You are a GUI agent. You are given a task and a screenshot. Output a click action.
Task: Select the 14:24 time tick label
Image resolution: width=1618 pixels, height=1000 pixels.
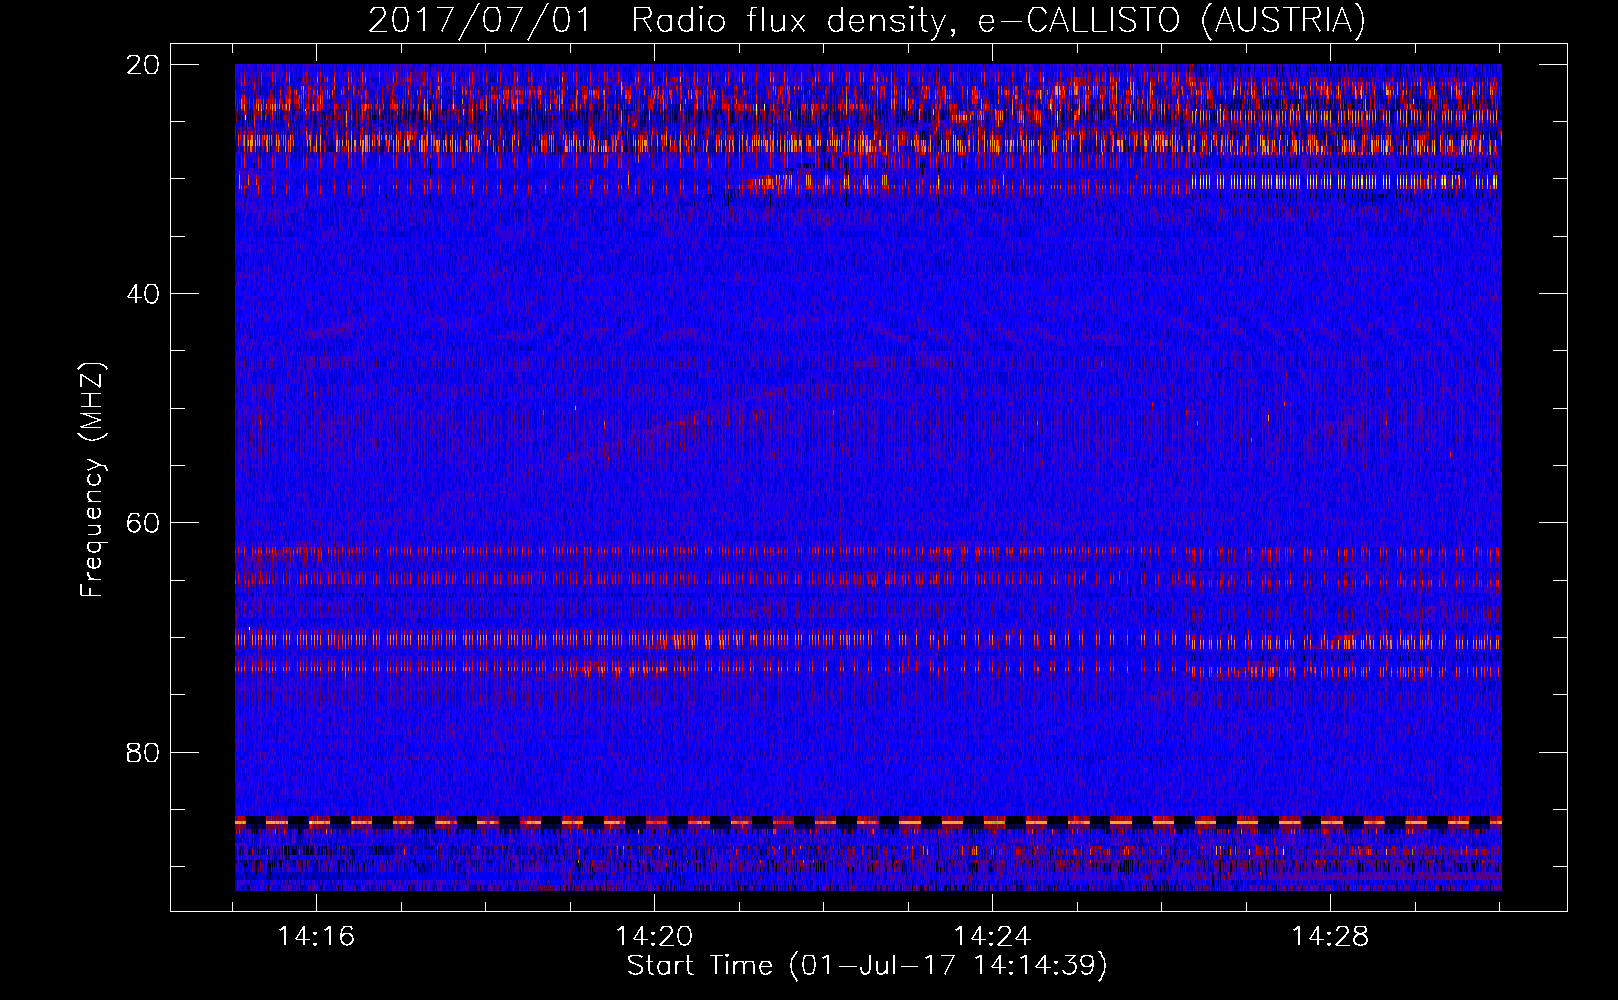tap(992, 937)
